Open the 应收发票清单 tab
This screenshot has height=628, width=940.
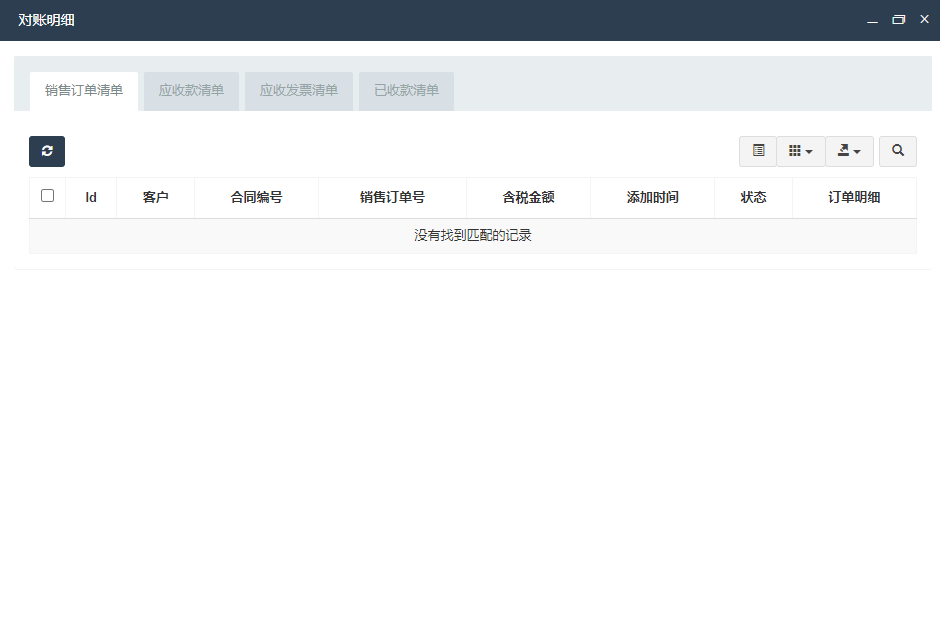[x=299, y=91]
